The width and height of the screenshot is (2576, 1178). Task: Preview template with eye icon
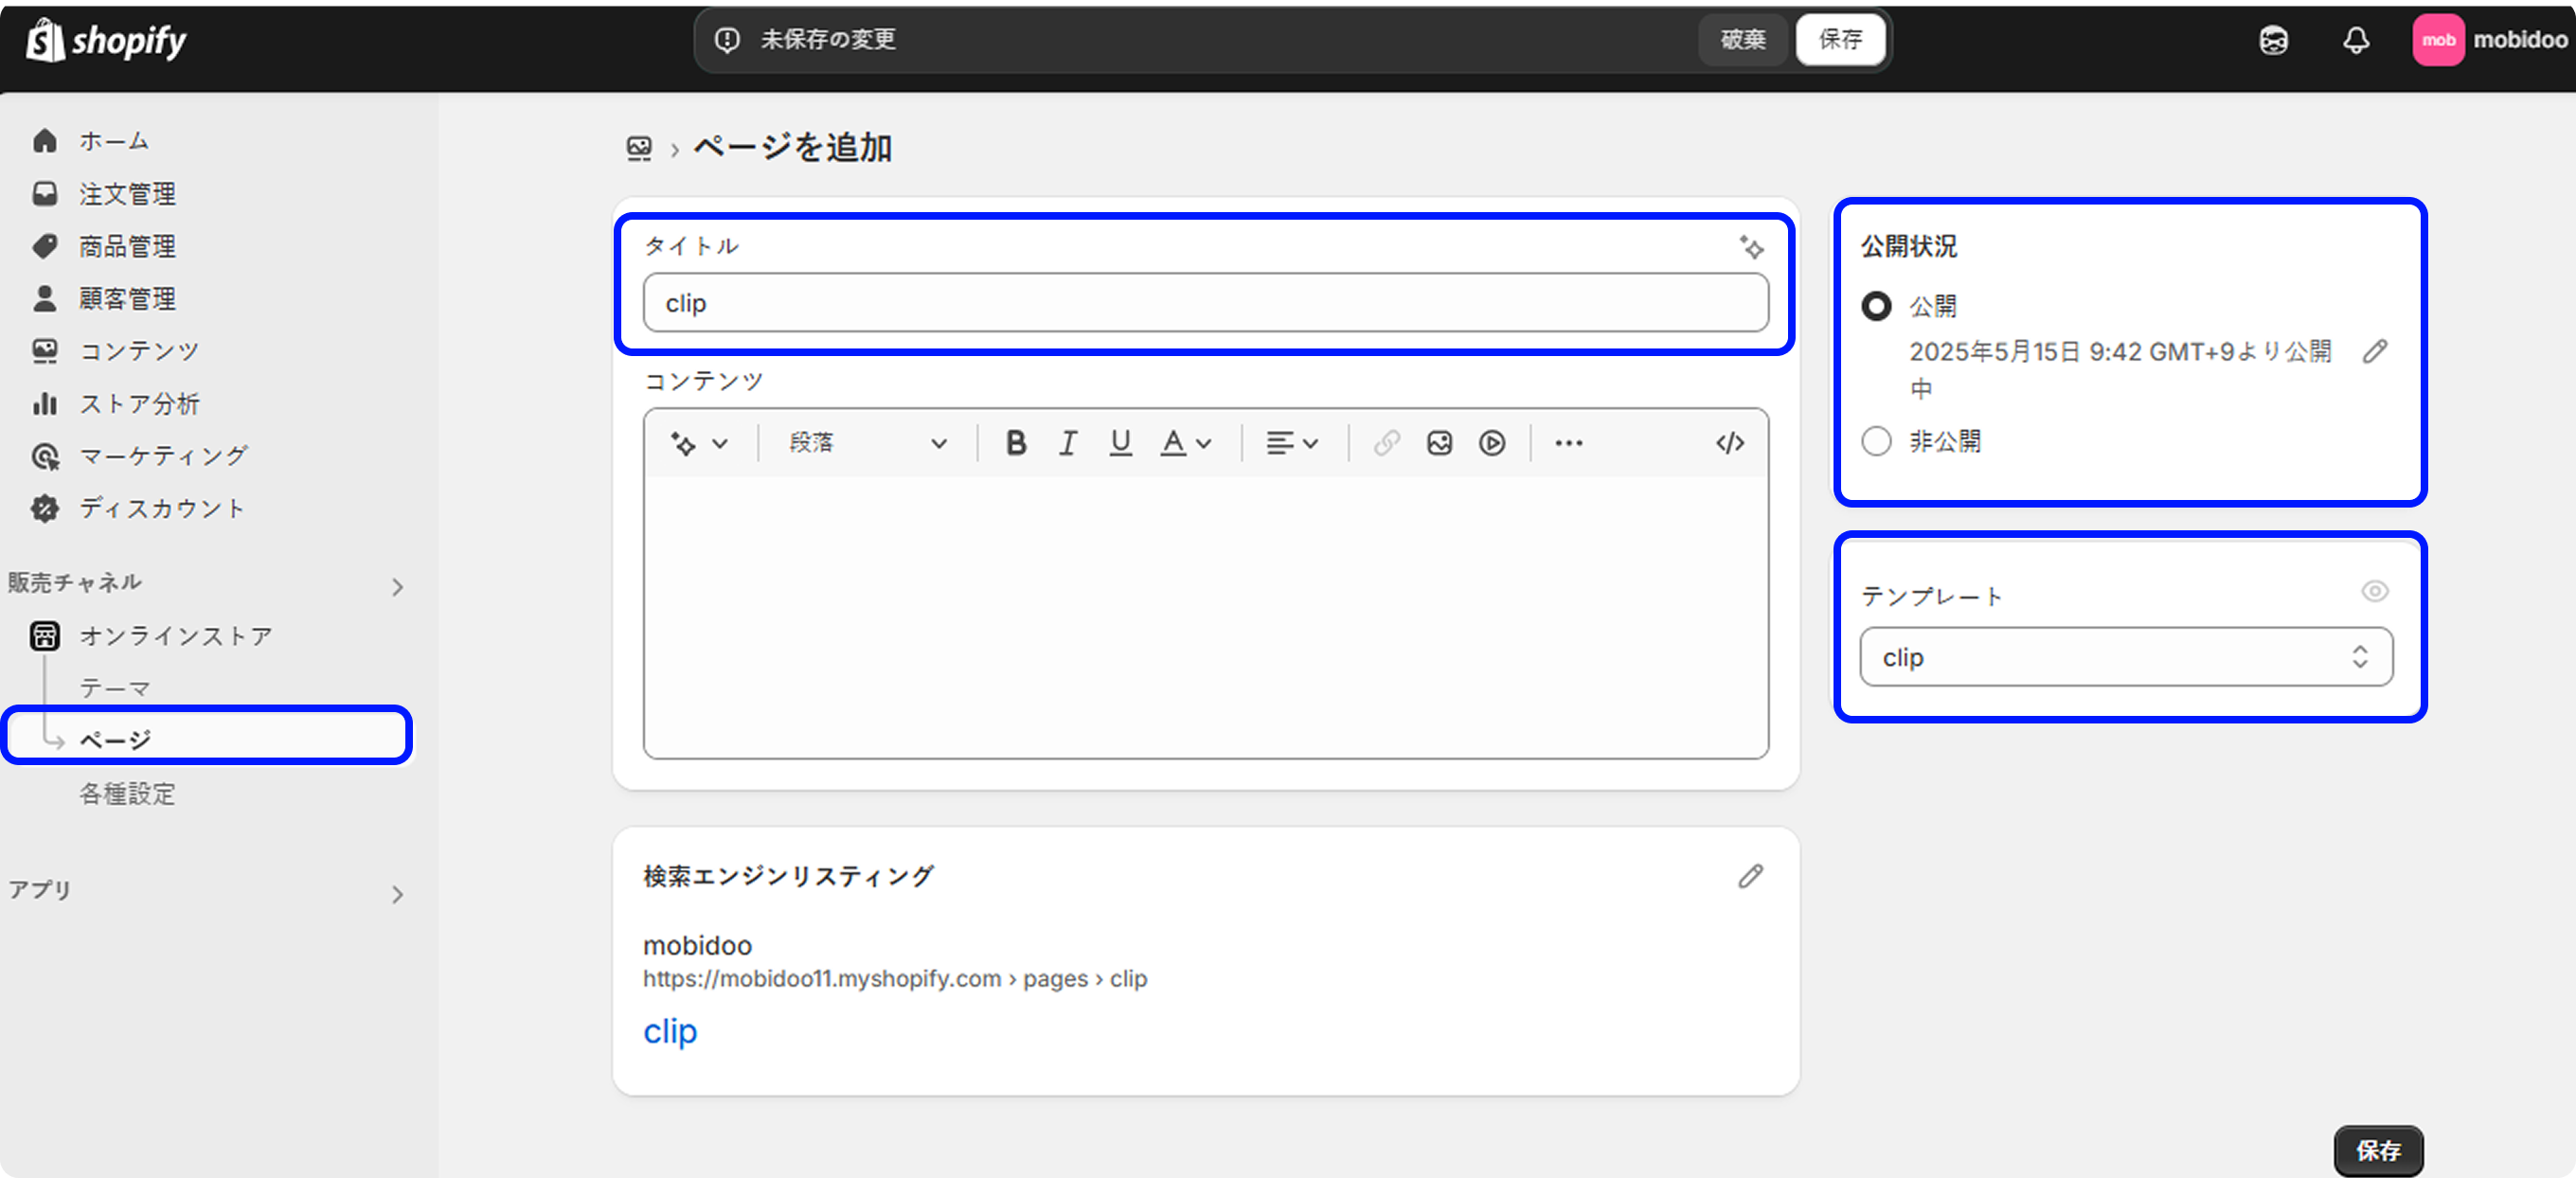tap(2375, 591)
